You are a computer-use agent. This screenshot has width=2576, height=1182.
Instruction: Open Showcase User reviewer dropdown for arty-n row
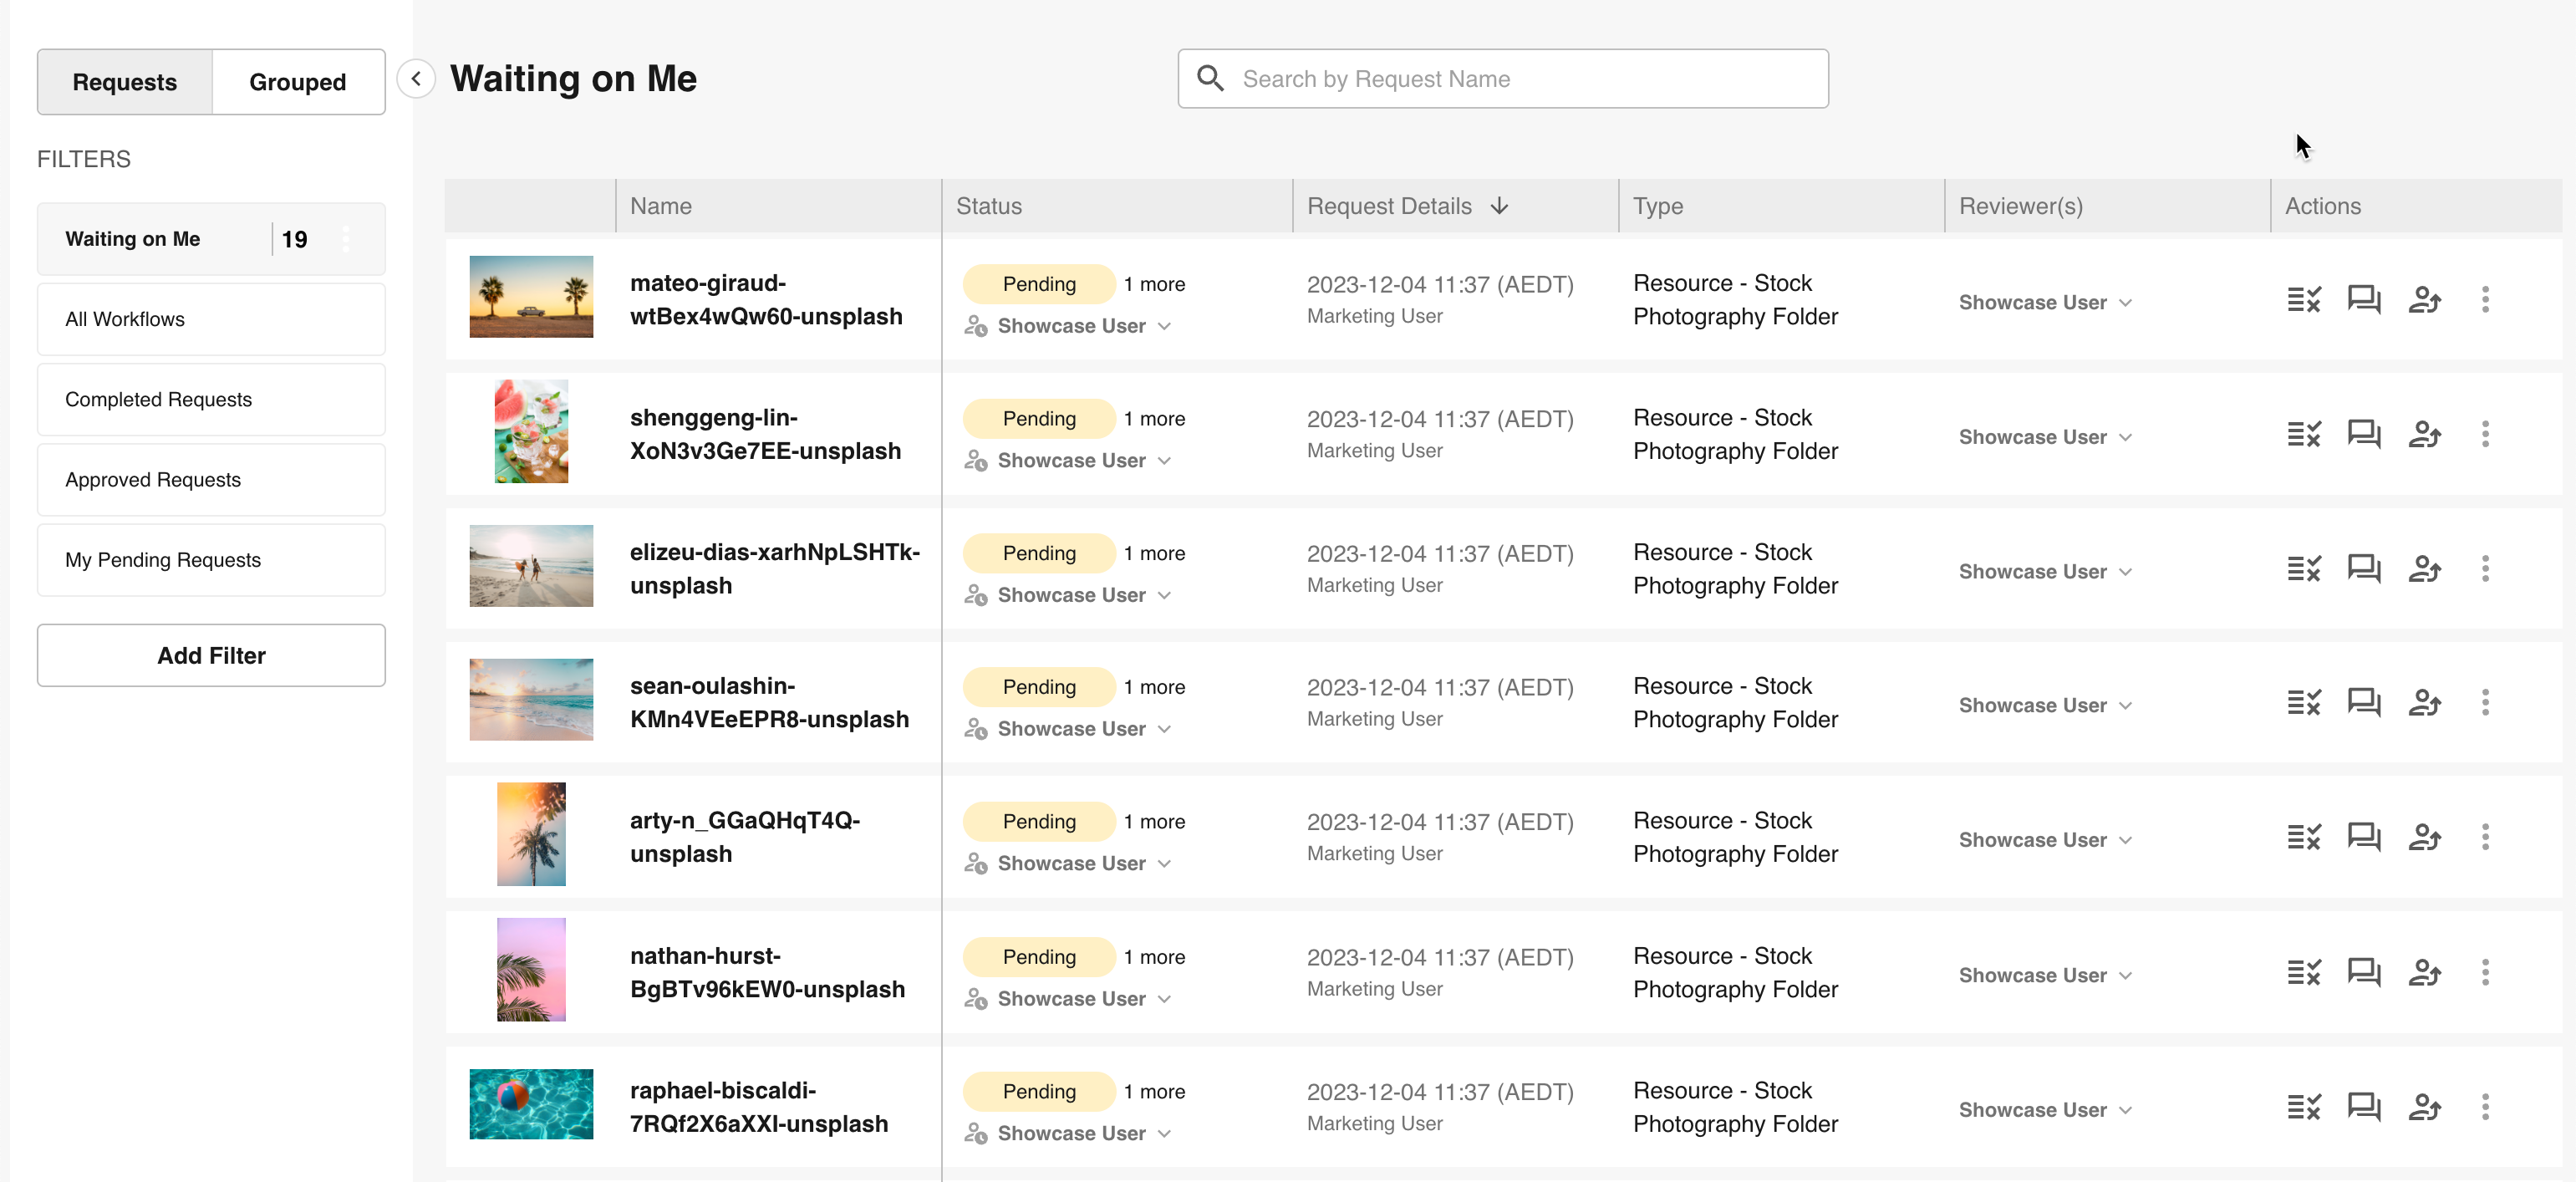click(x=2045, y=840)
